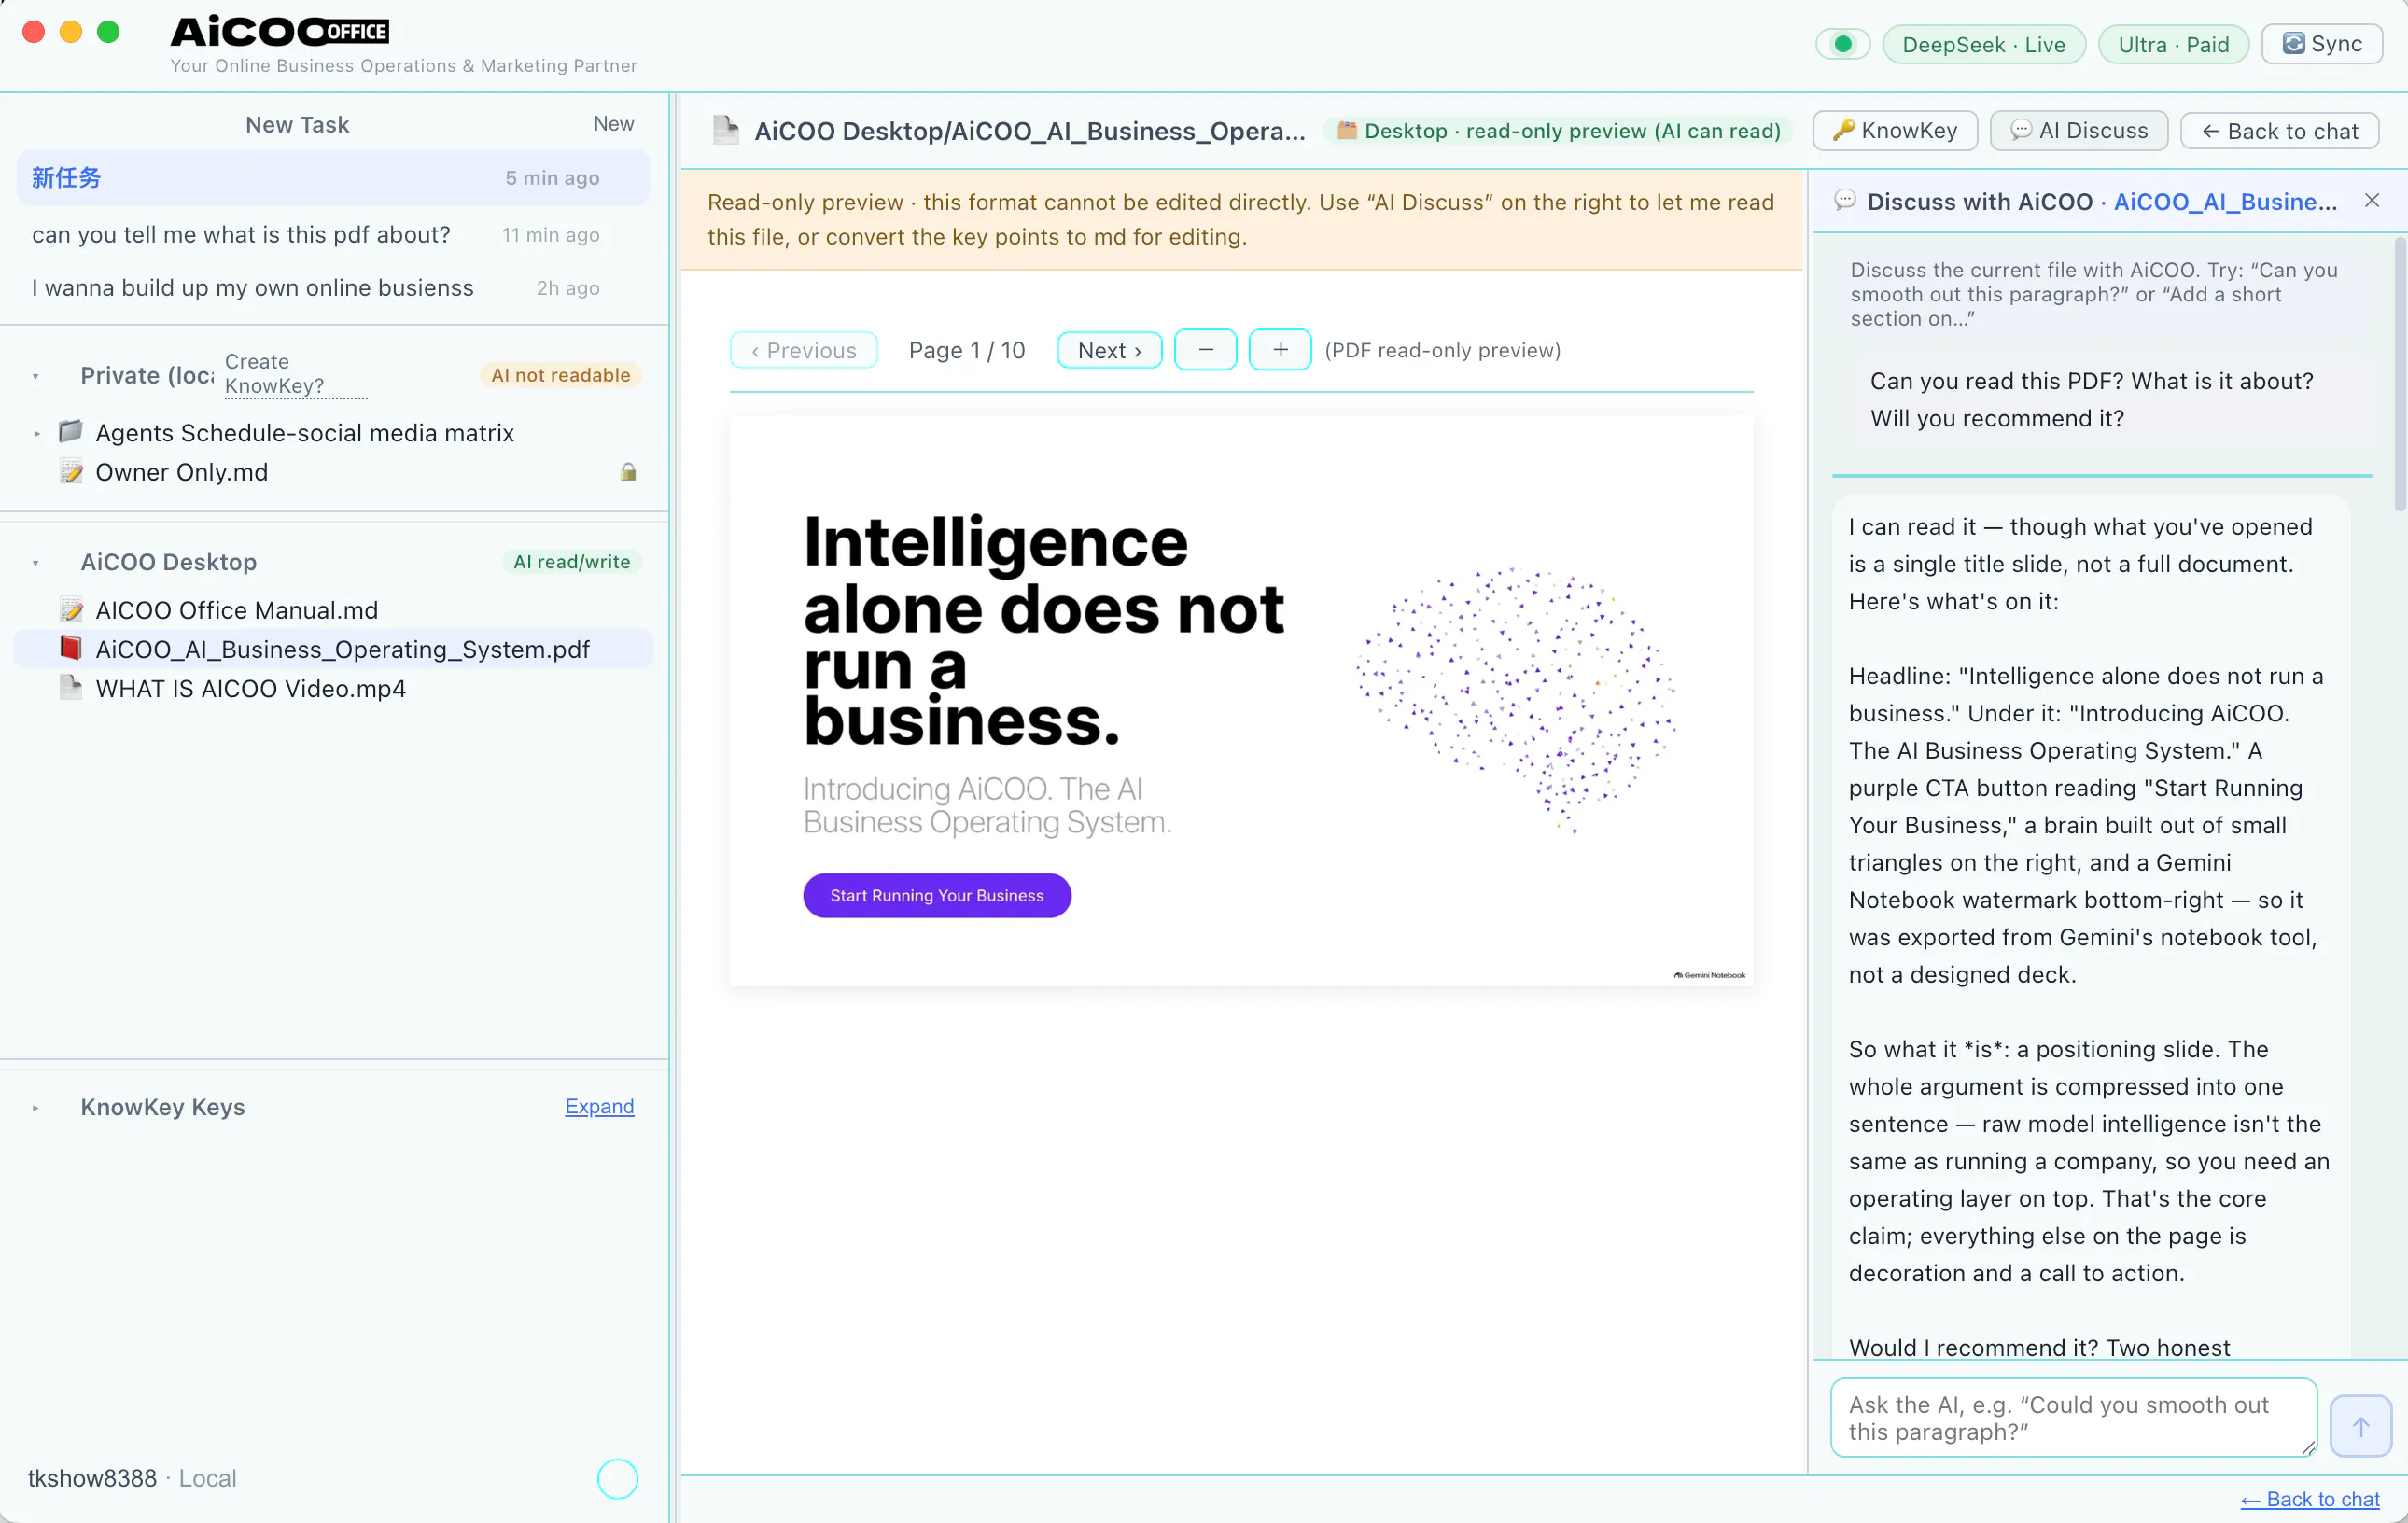2408x1523 pixels.
Task: Click the send arrow button
Action: [x=2360, y=1426]
